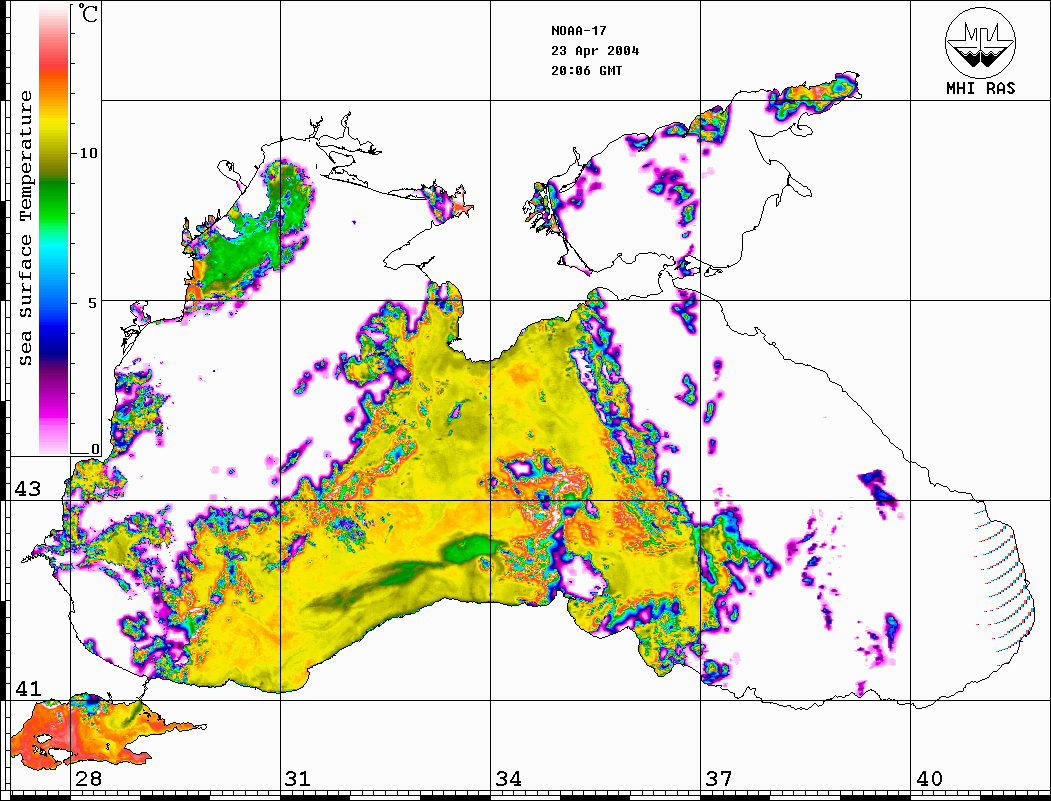Click the longitude label '34'
This screenshot has height=801, width=1051.
(508, 779)
